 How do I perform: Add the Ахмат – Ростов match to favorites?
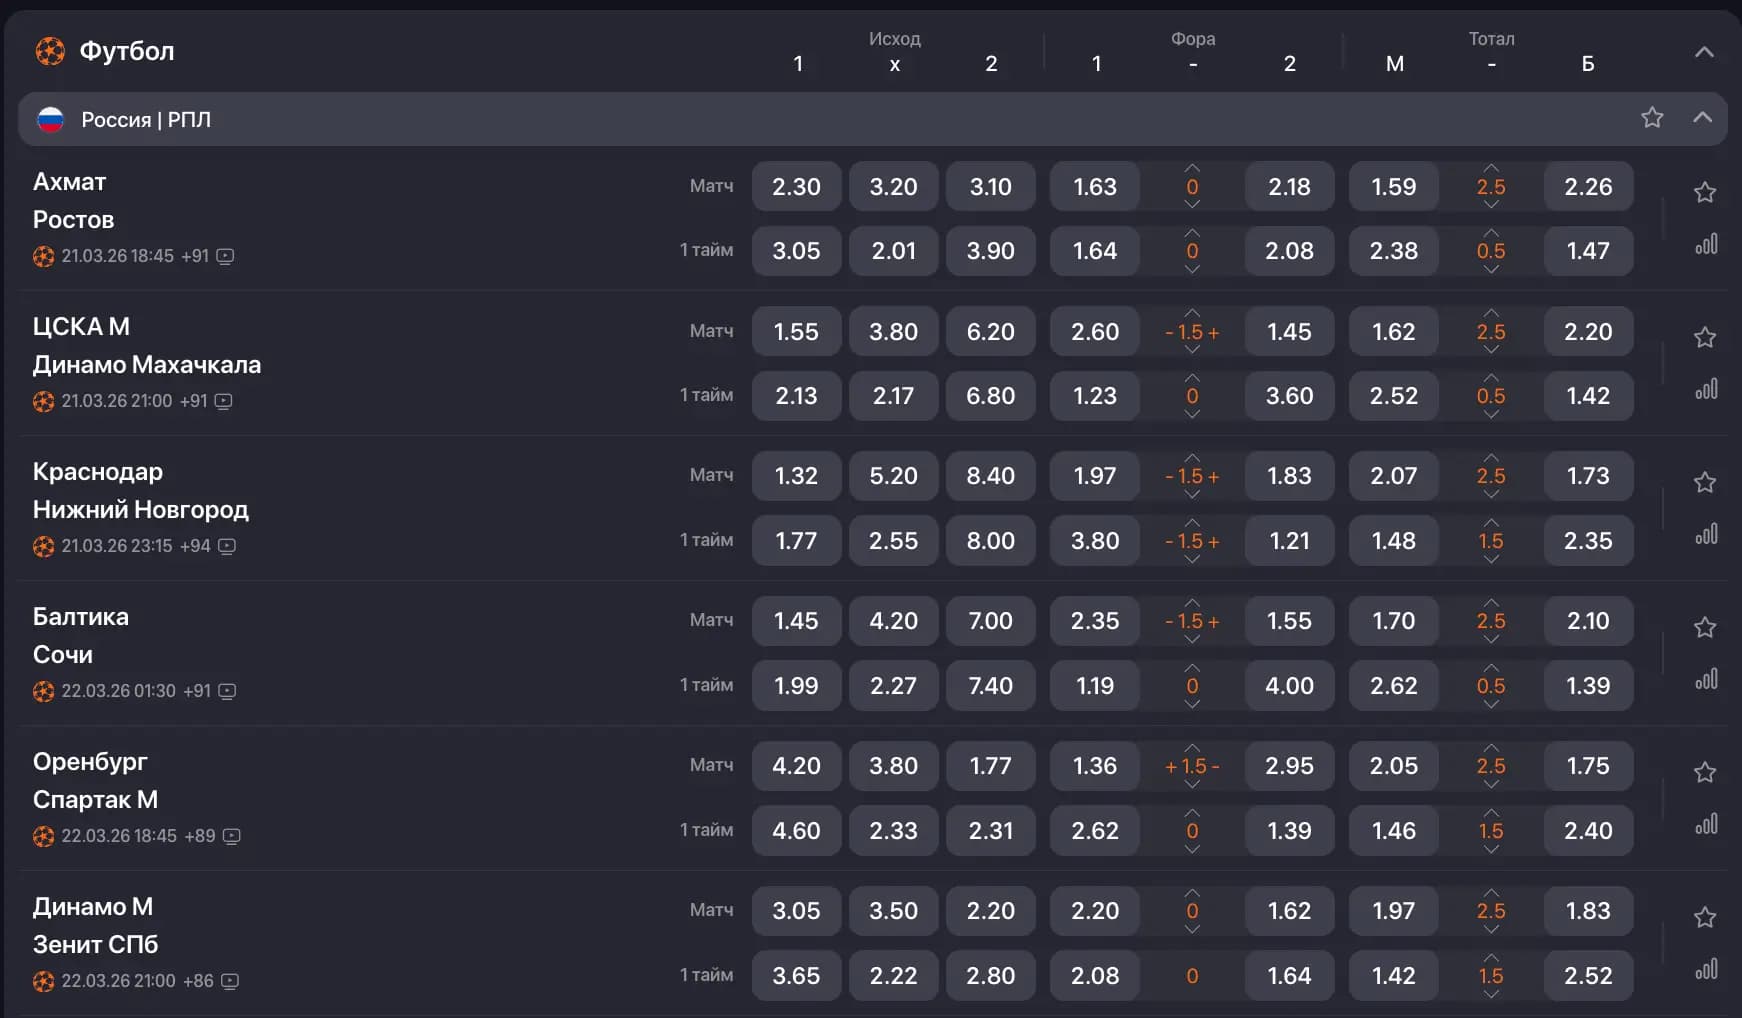tap(1705, 192)
